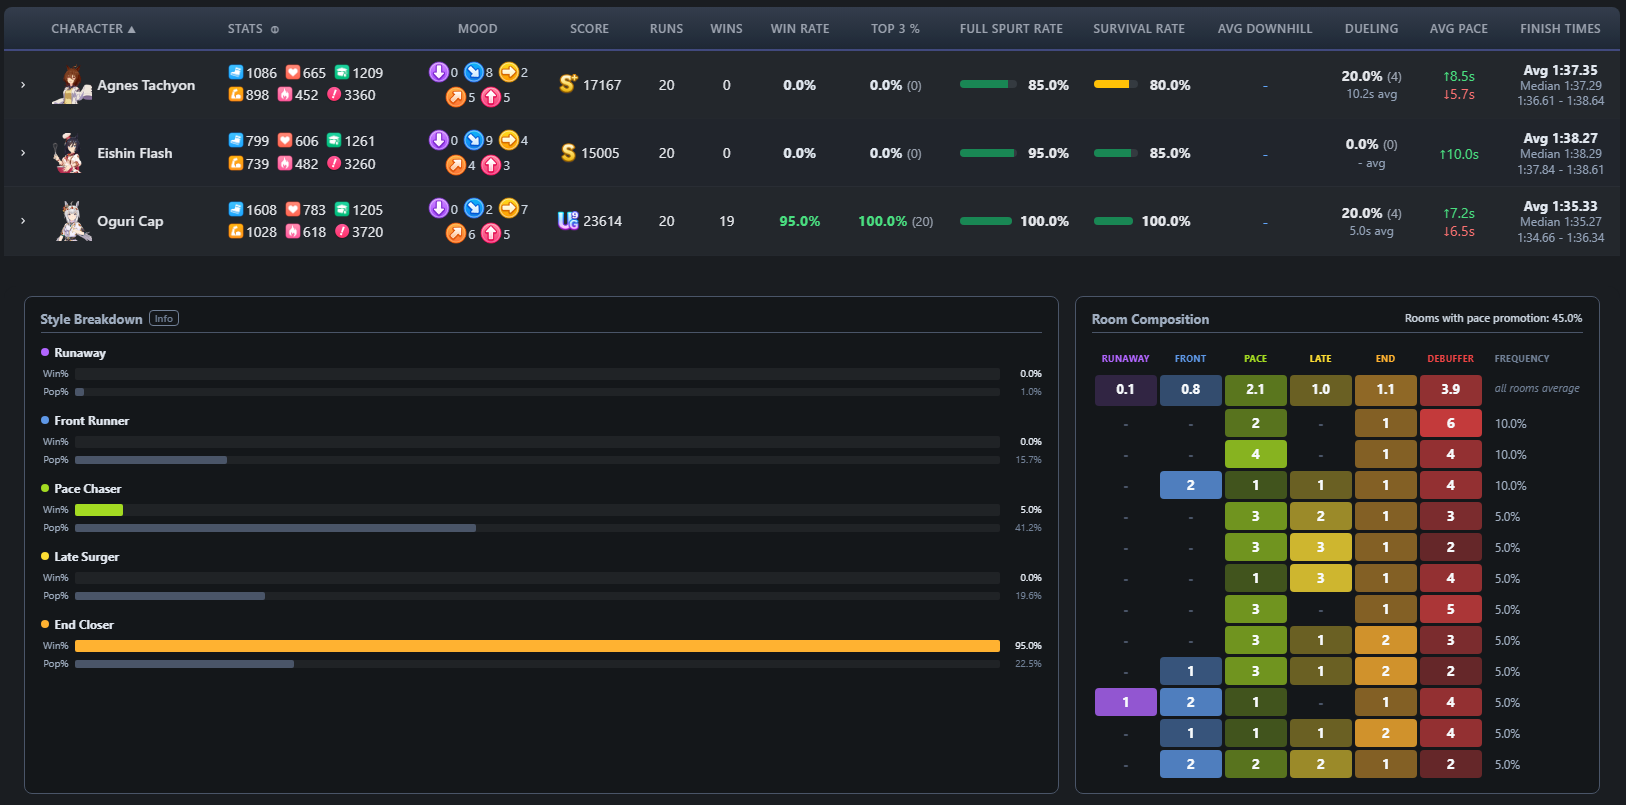1626x805 pixels.
Task: Click the DEBUFFER column label
Action: pos(1450,358)
